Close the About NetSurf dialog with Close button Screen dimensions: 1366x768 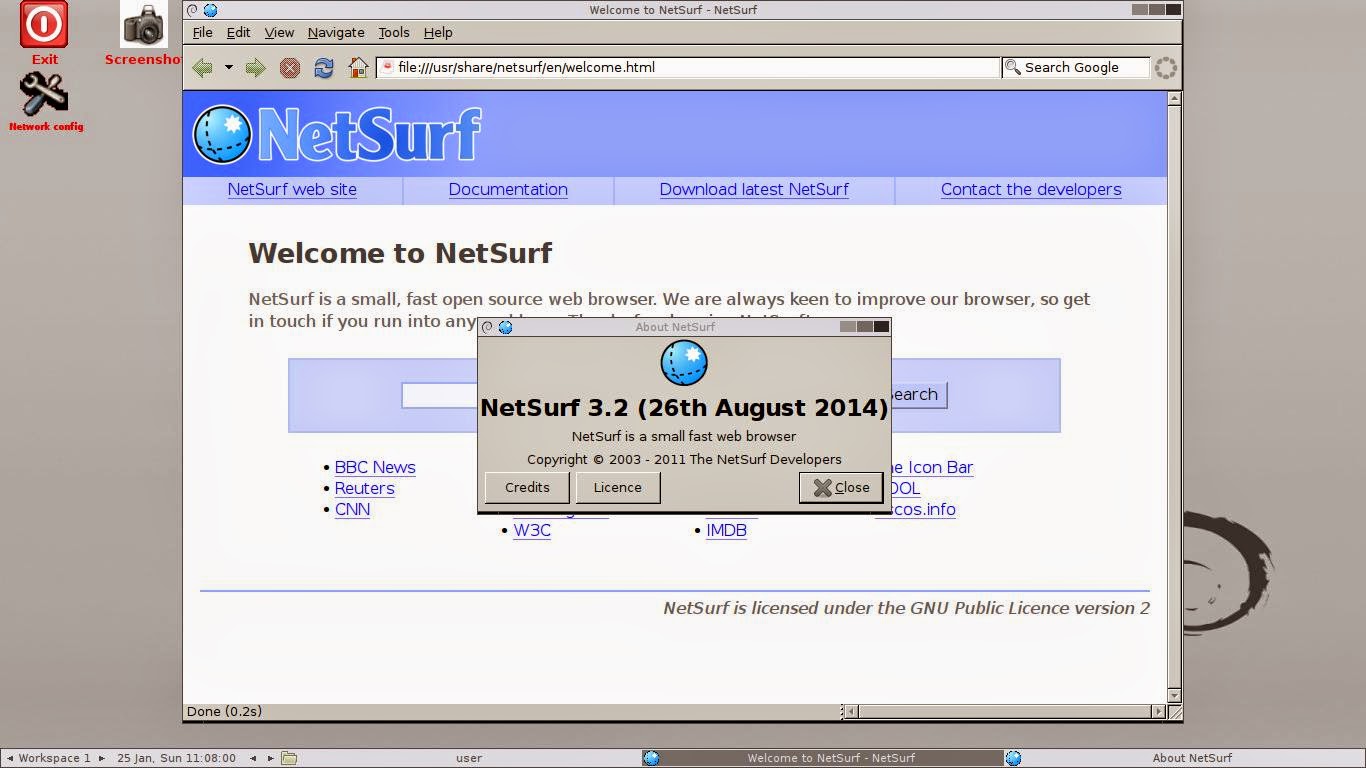pos(841,488)
